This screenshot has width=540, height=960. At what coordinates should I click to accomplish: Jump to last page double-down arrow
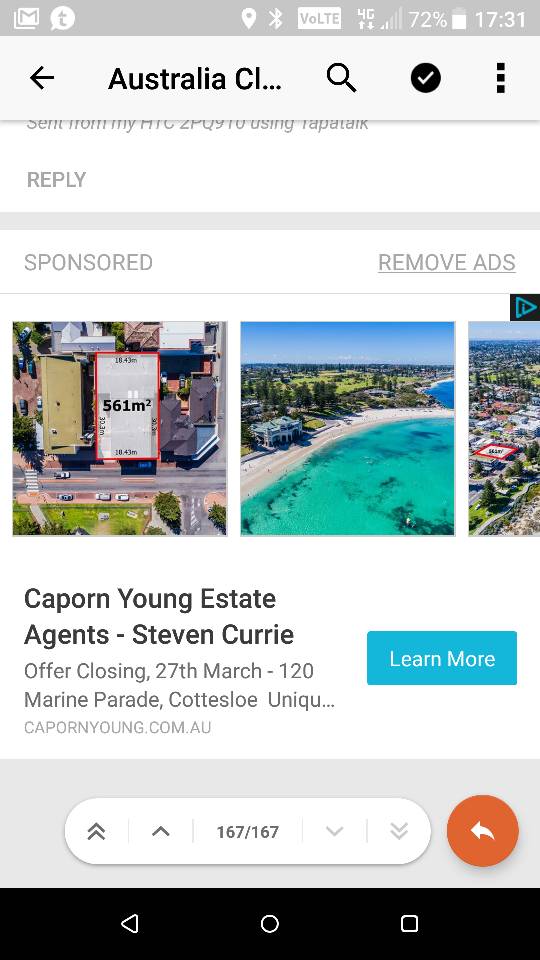click(x=399, y=831)
